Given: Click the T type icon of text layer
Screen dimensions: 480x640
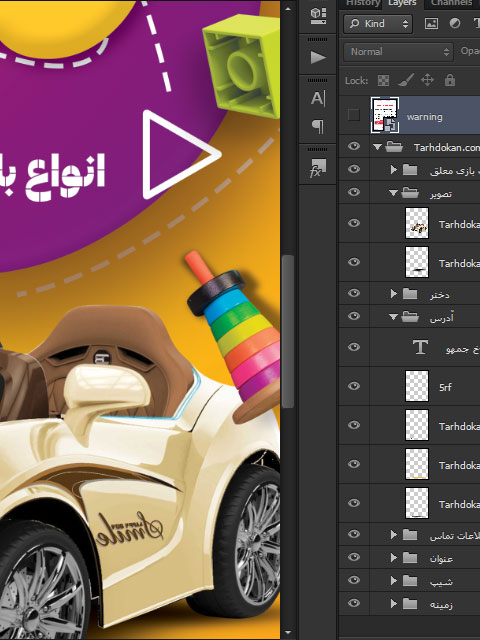Looking at the screenshot, I should (420, 347).
